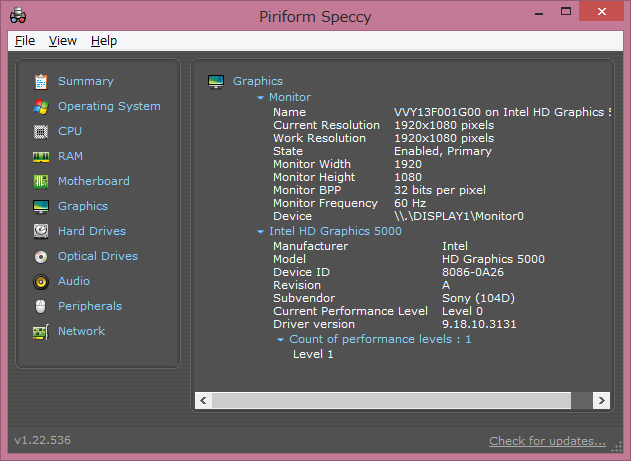This screenshot has height=461, width=631.
Task: Open the View menu
Action: pos(63,41)
